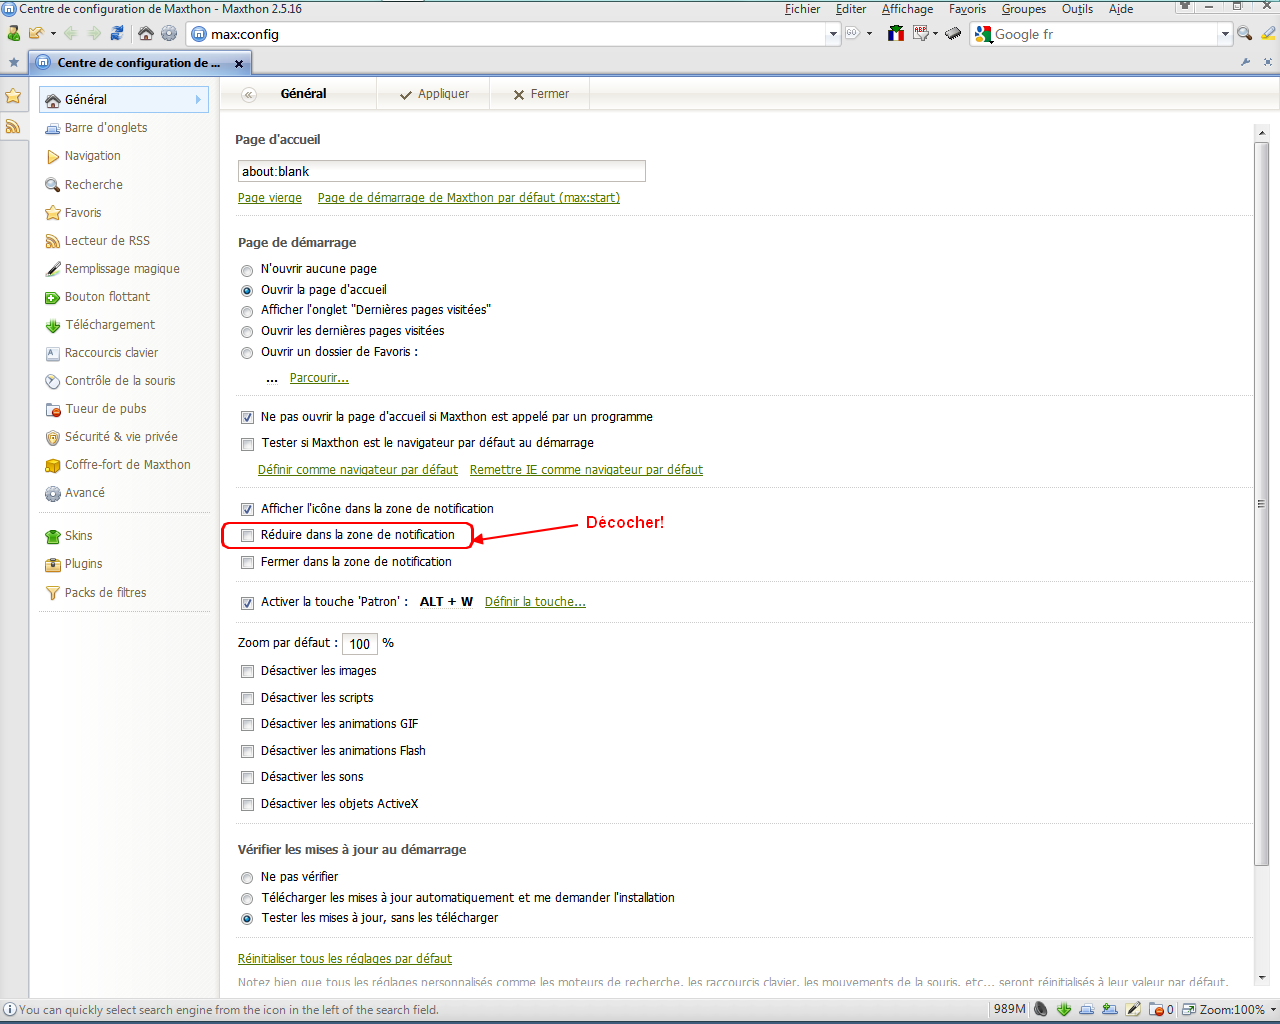Click the refresh page icon

pos(117,34)
